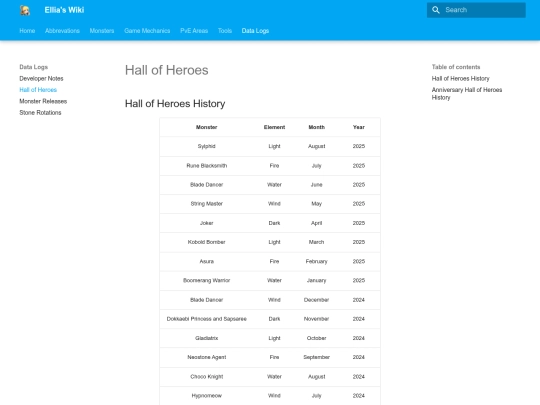The height and width of the screenshot is (405, 540).
Task: Go to the Home nav tab
Action: point(27,31)
